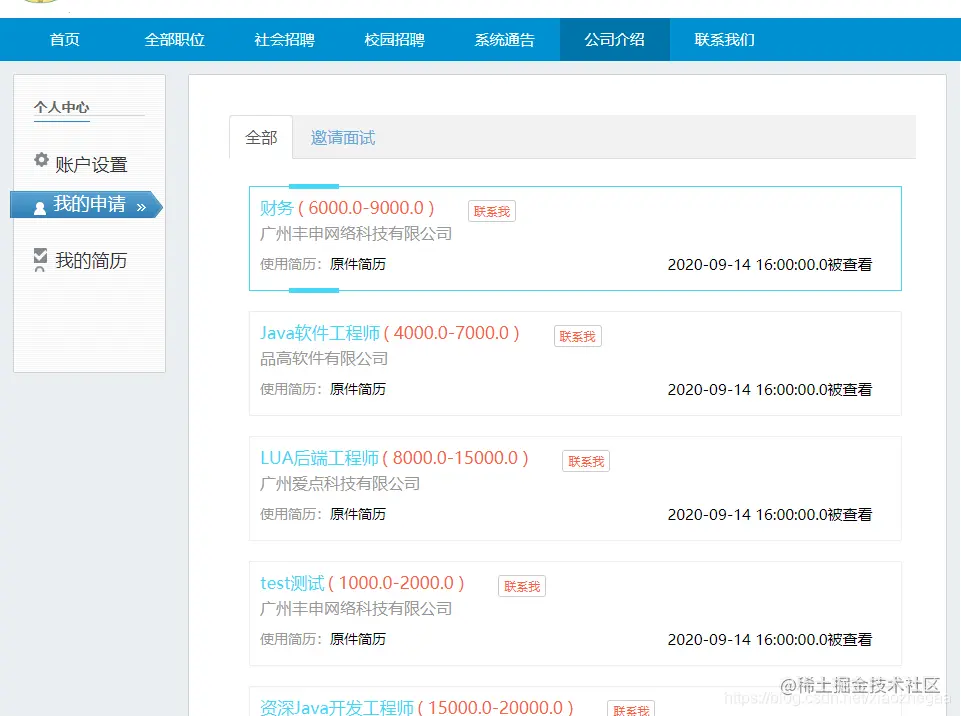Click 原件简历 in the test测试 card

point(358,639)
